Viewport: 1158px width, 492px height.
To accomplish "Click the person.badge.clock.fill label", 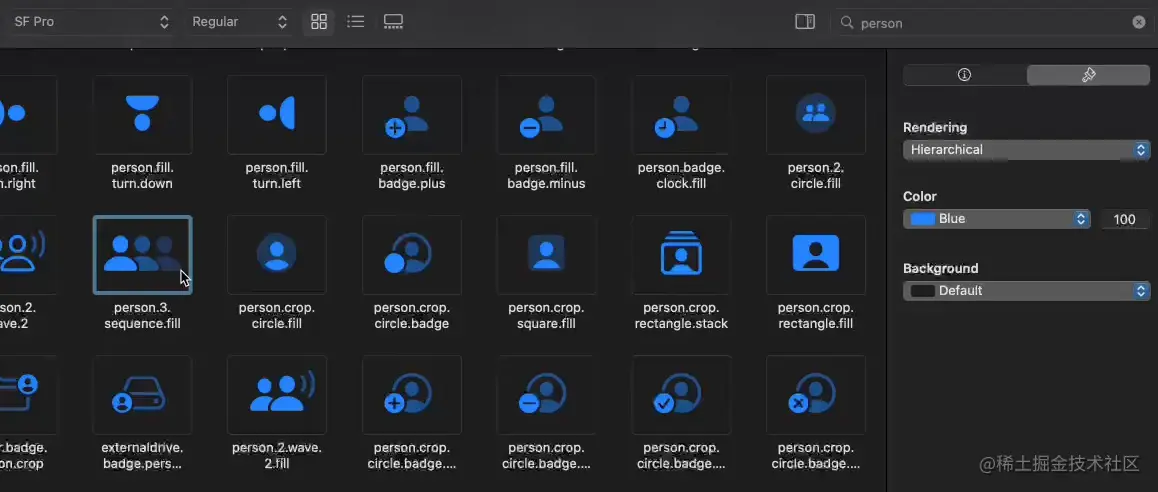I will 681,176.
